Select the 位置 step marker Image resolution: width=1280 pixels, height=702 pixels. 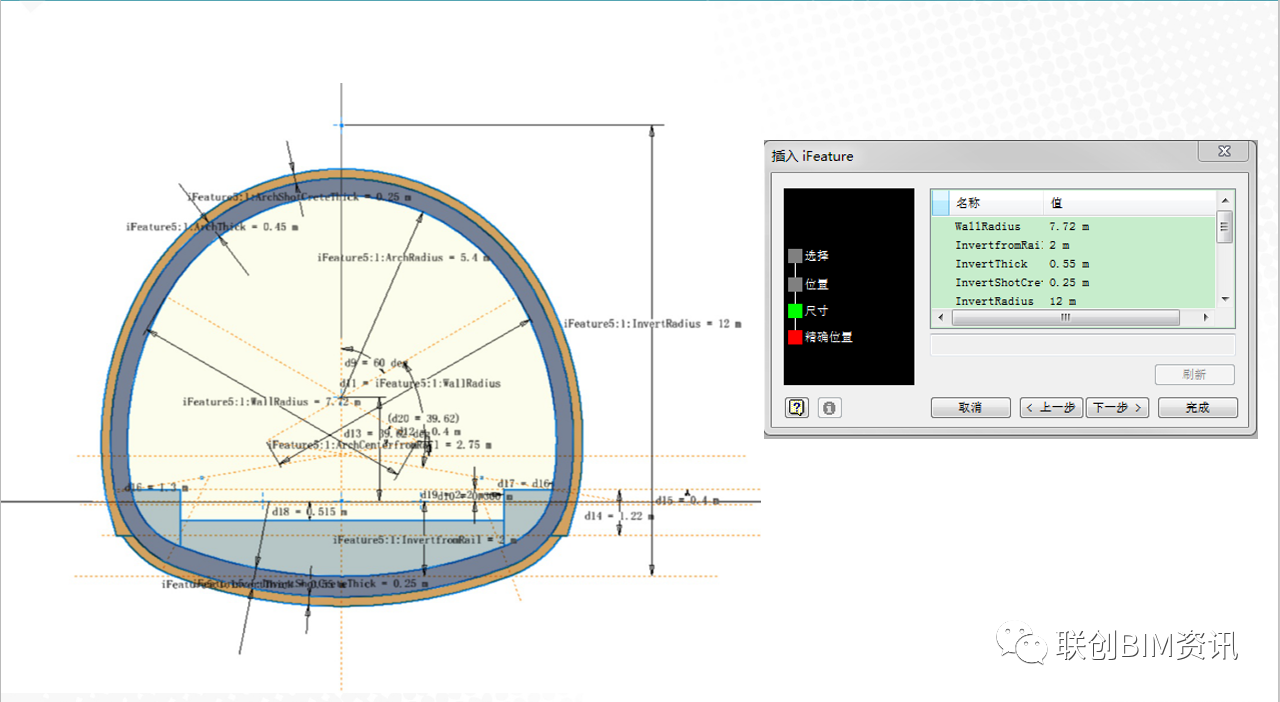point(795,284)
